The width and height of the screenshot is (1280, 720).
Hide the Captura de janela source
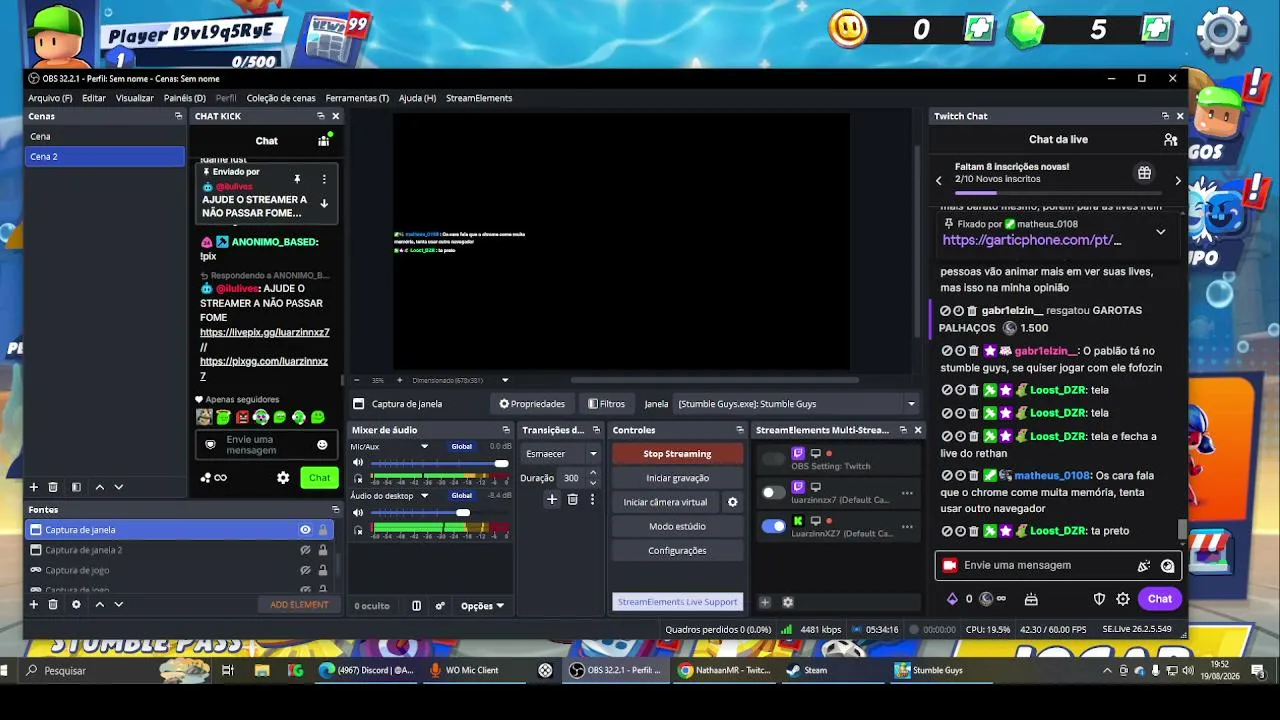pyautogui.click(x=305, y=530)
